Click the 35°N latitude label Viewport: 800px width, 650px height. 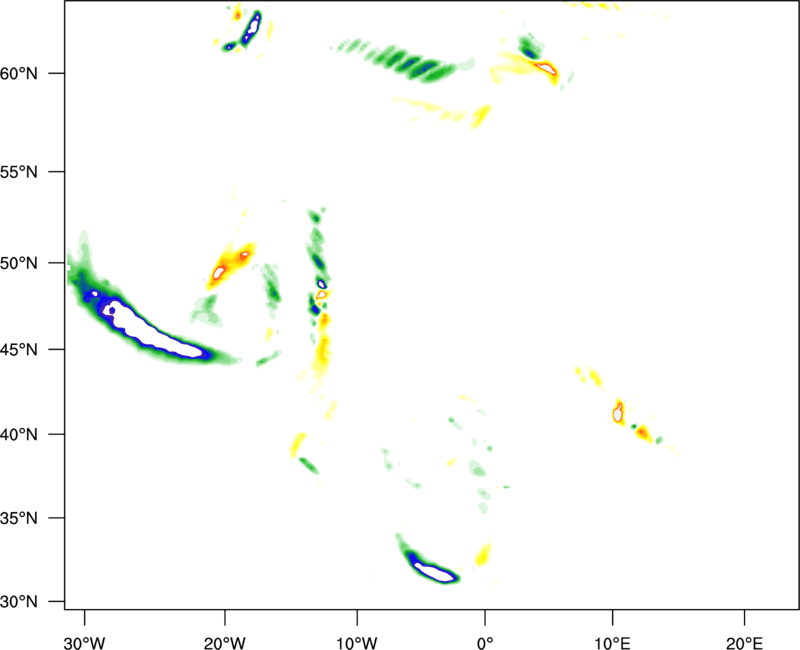pyautogui.click(x=19, y=518)
